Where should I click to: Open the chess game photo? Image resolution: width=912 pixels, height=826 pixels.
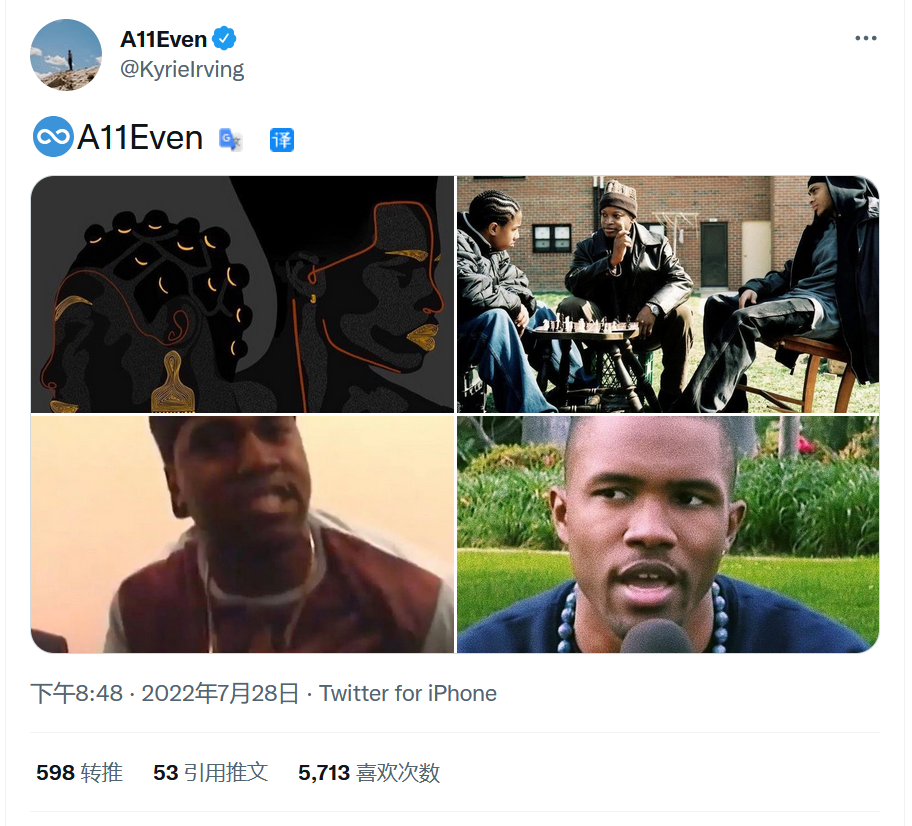click(668, 294)
